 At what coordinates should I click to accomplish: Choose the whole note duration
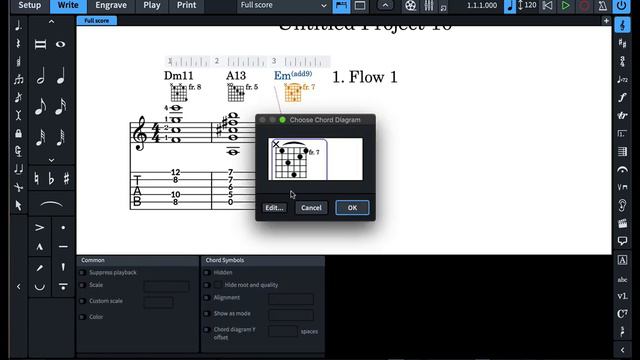[x=60, y=44]
